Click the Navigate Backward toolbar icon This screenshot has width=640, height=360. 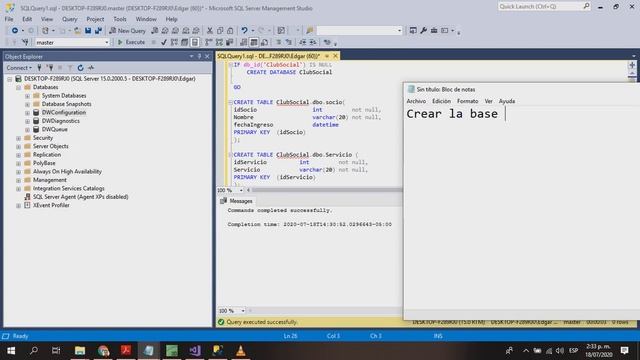(x=15, y=31)
